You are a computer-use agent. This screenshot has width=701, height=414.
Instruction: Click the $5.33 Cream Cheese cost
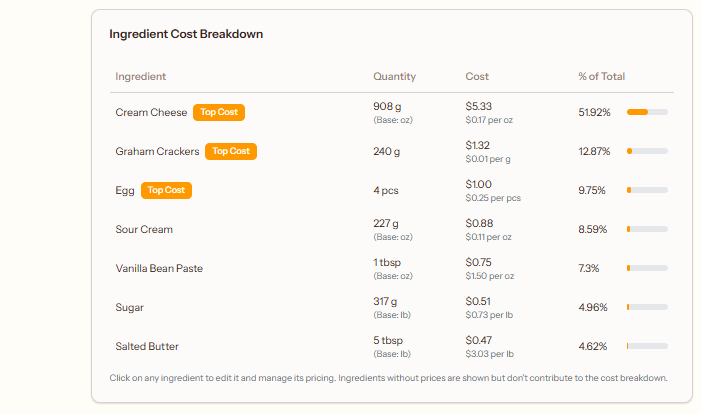(x=479, y=106)
